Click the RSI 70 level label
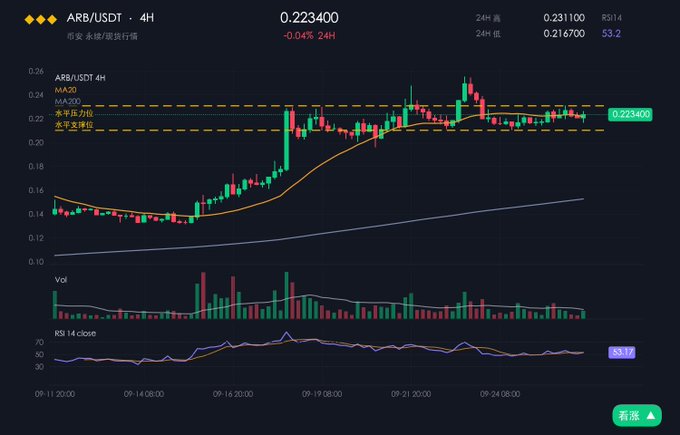The image size is (680, 435). (x=39, y=342)
